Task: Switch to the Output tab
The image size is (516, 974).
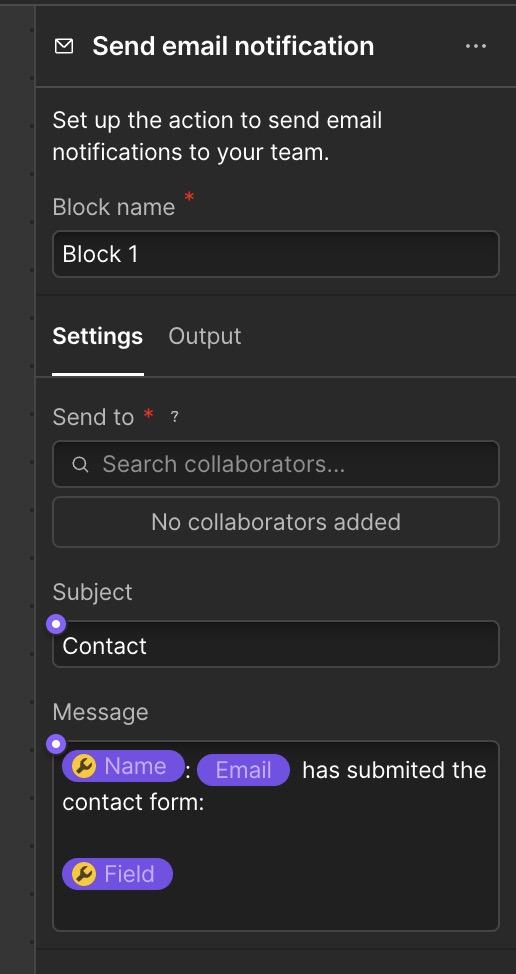Action: (x=205, y=336)
